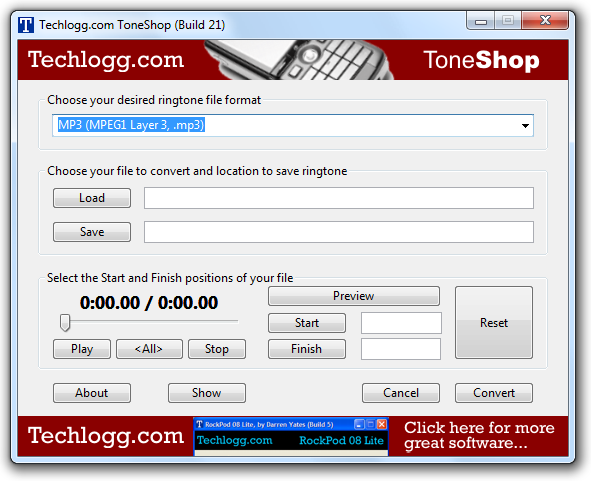Stop audio playback
The height and width of the screenshot is (481, 591).
point(217,349)
